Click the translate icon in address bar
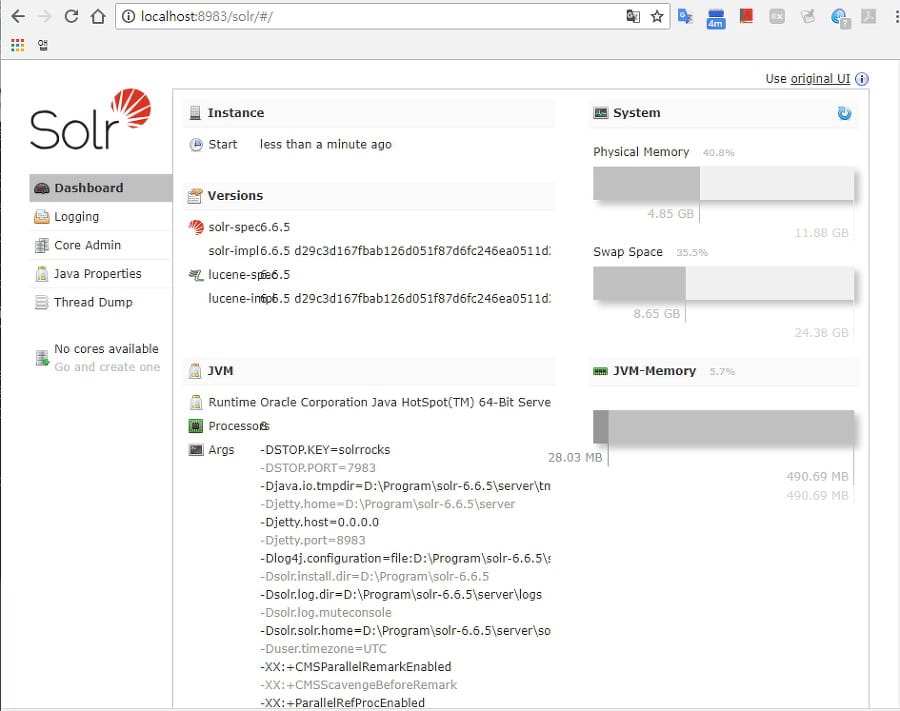 point(632,16)
